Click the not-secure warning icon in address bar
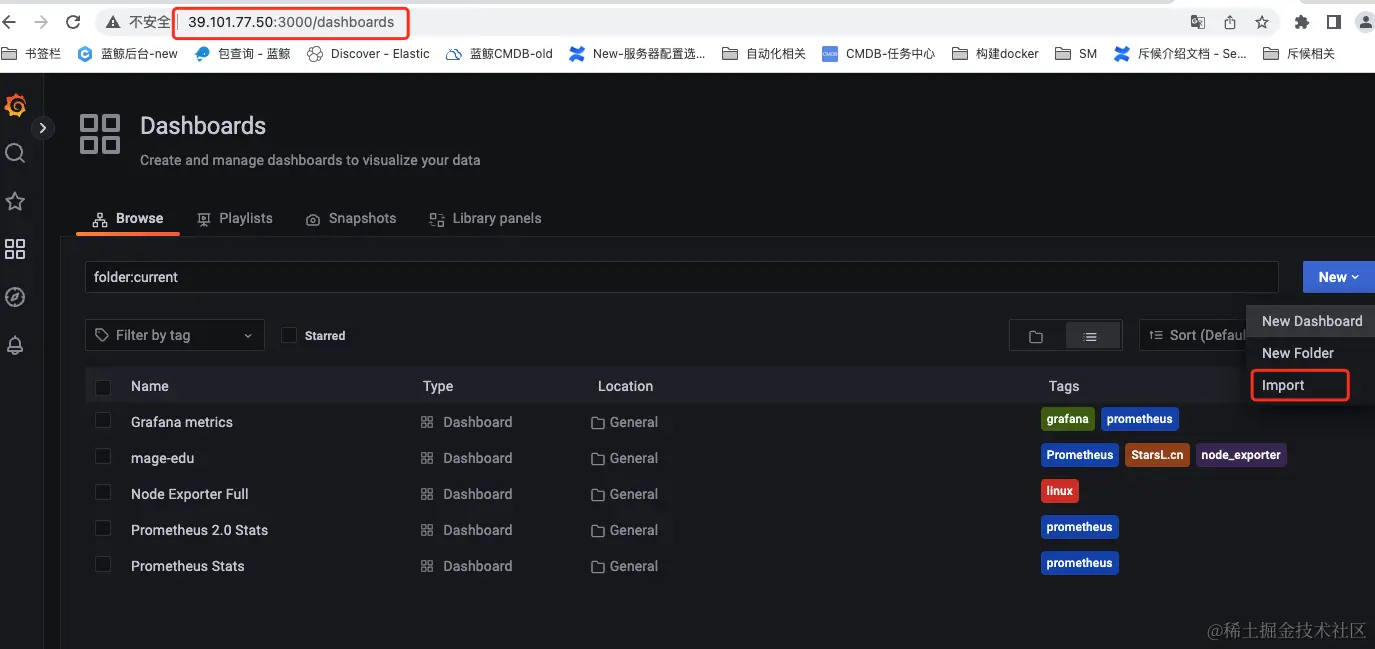The height and width of the screenshot is (649, 1375). click(112, 22)
